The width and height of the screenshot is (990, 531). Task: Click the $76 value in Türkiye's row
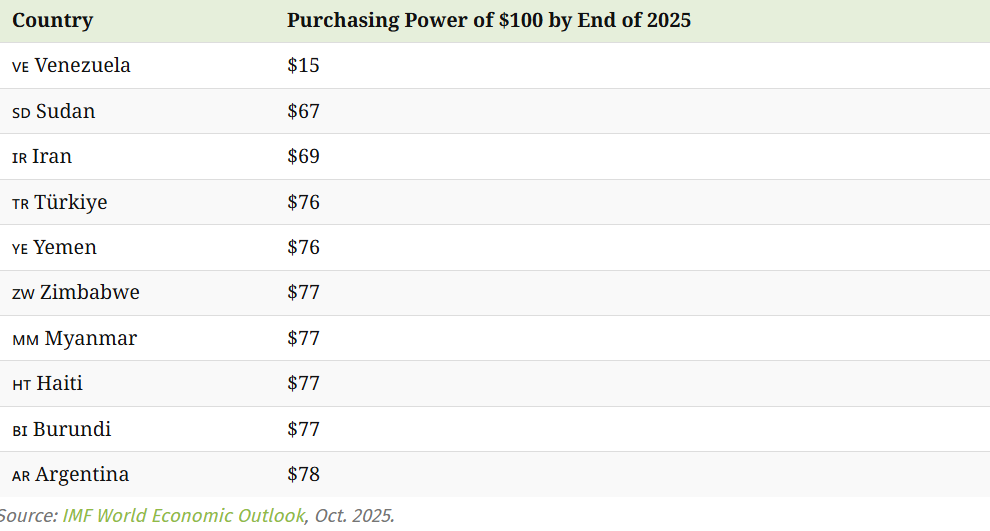[x=303, y=203]
